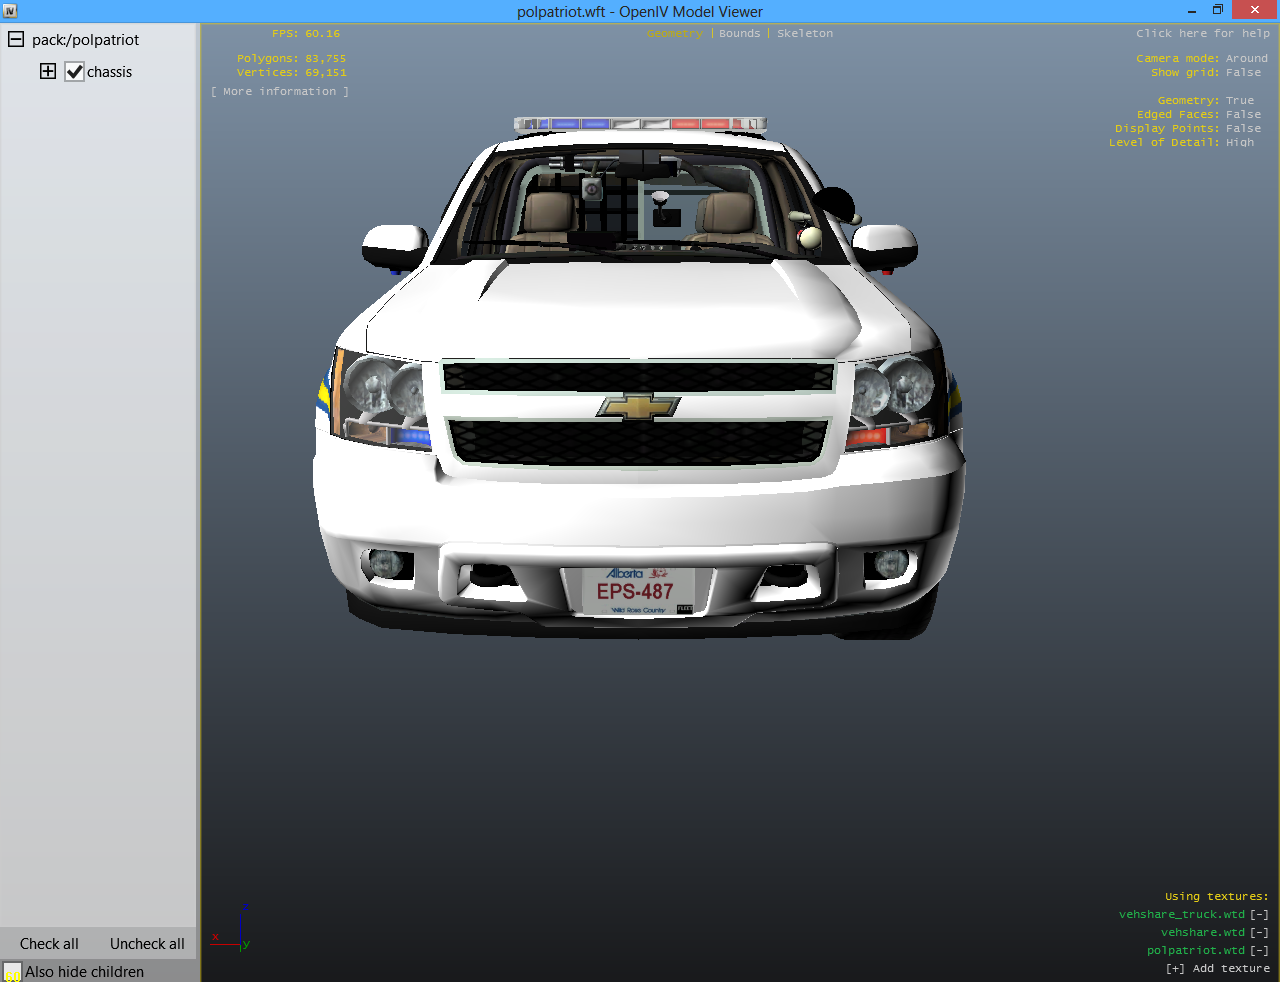Open the Click here for help link
The height and width of the screenshot is (982, 1280).
tap(1202, 34)
